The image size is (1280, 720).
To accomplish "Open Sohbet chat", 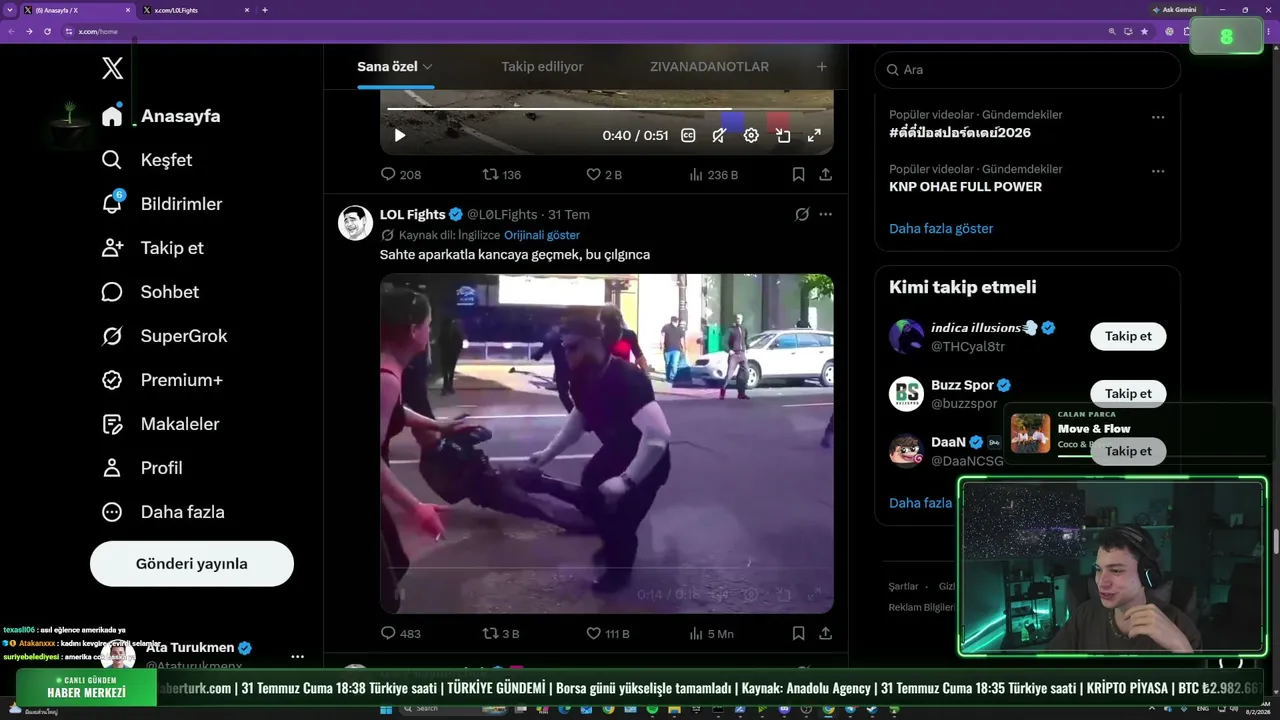I will (150, 292).
